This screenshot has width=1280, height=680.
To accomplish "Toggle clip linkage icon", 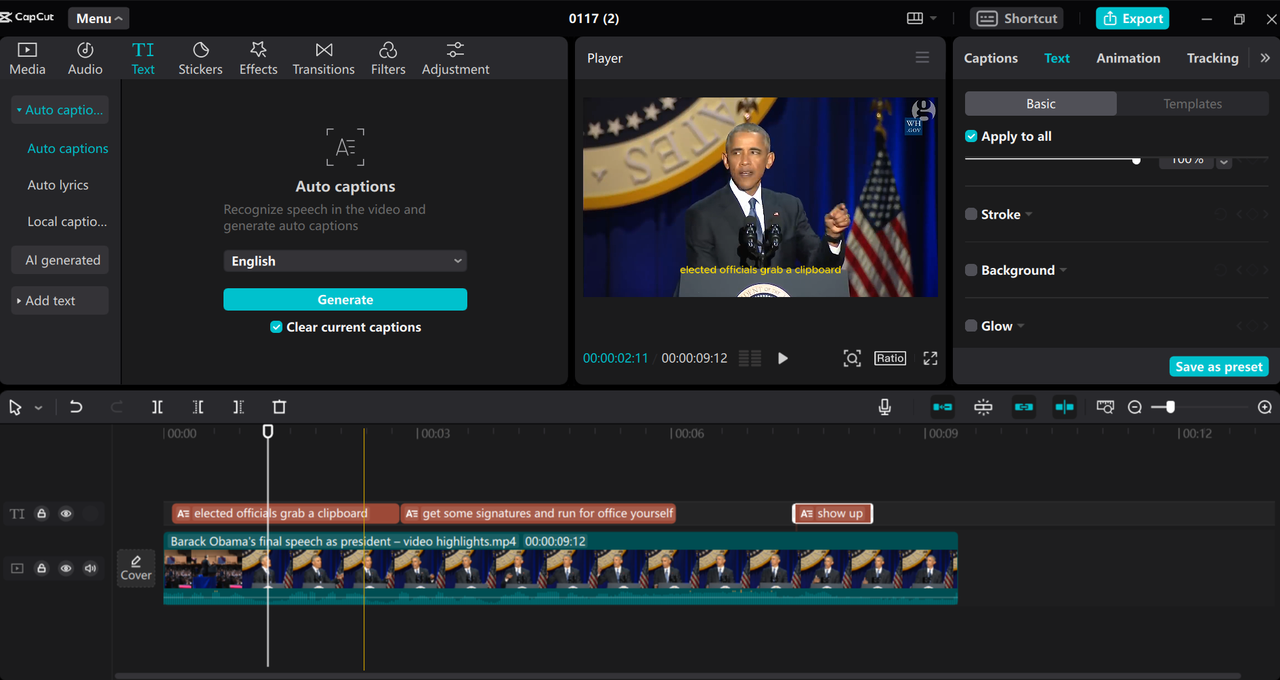I will click(x=1023, y=407).
